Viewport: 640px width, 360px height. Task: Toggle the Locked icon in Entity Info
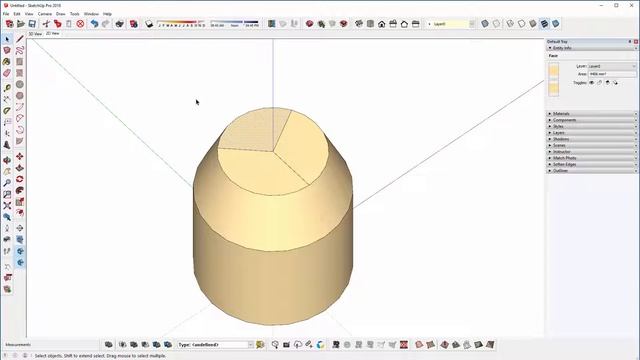(599, 83)
